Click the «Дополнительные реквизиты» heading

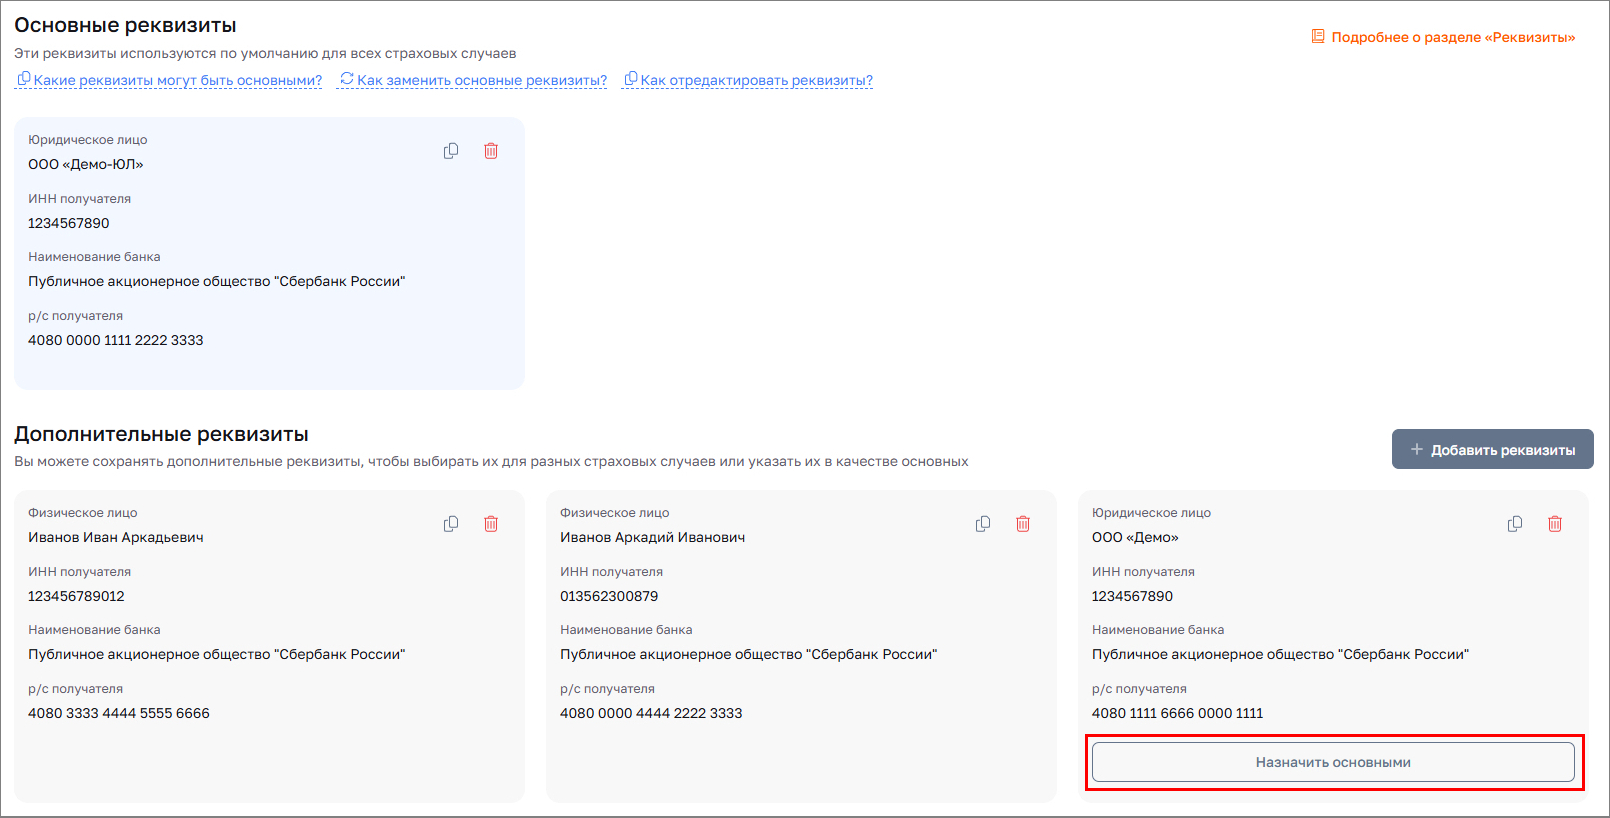(x=161, y=434)
